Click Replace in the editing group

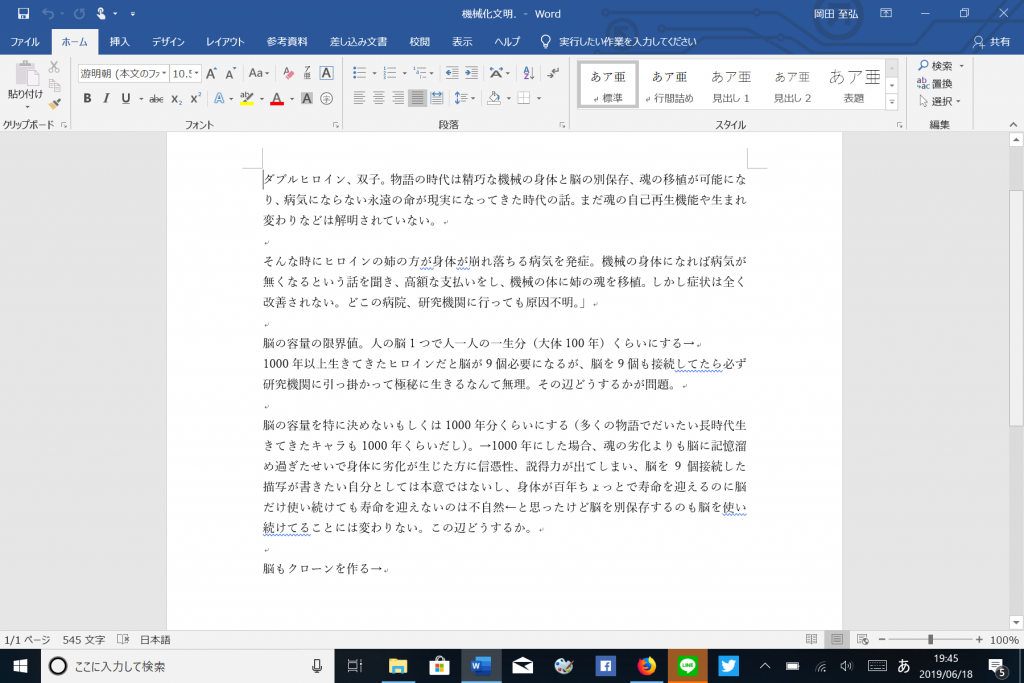(935, 84)
